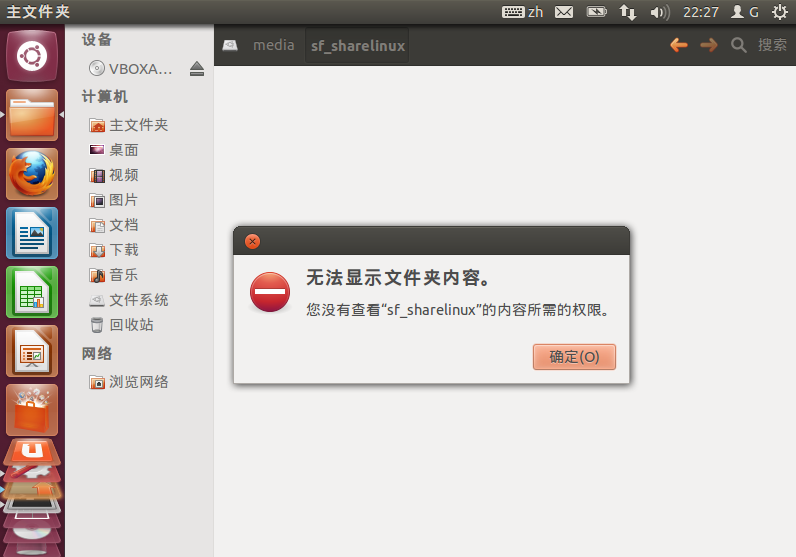796x557 pixels.
Task: Open Ubuntu Software Center
Action: coord(32,410)
